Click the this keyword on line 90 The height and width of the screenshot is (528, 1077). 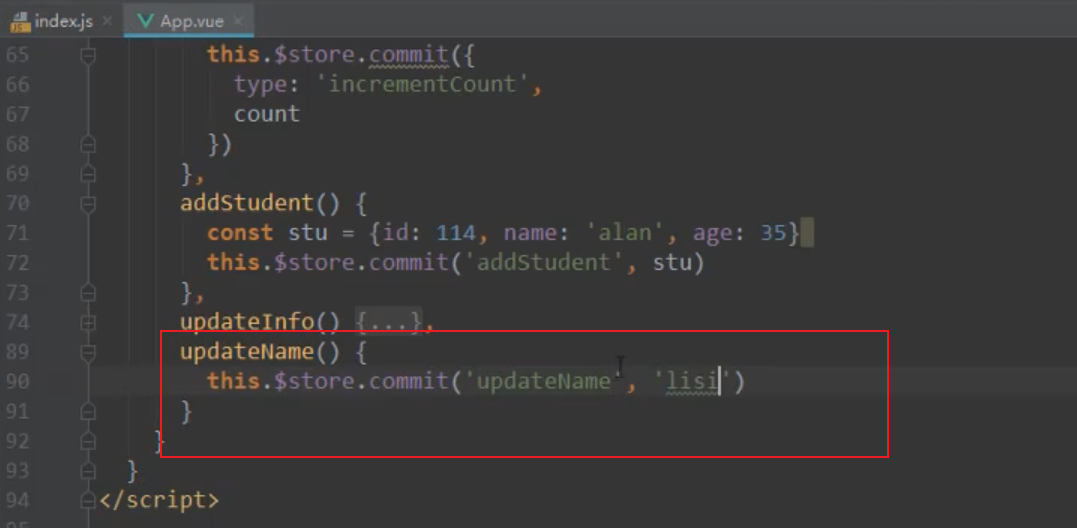(x=234, y=381)
